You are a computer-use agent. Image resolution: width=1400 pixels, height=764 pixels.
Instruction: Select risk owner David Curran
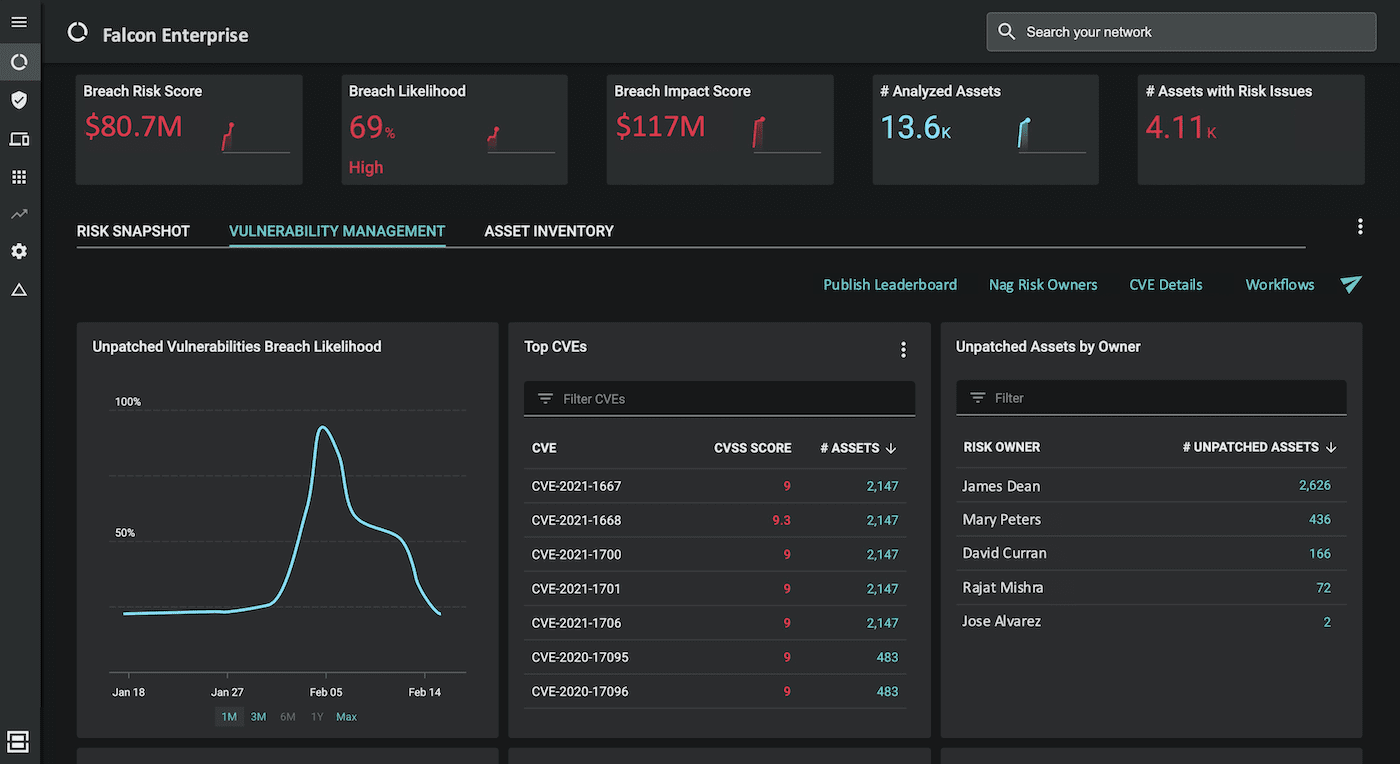[x=1004, y=553]
